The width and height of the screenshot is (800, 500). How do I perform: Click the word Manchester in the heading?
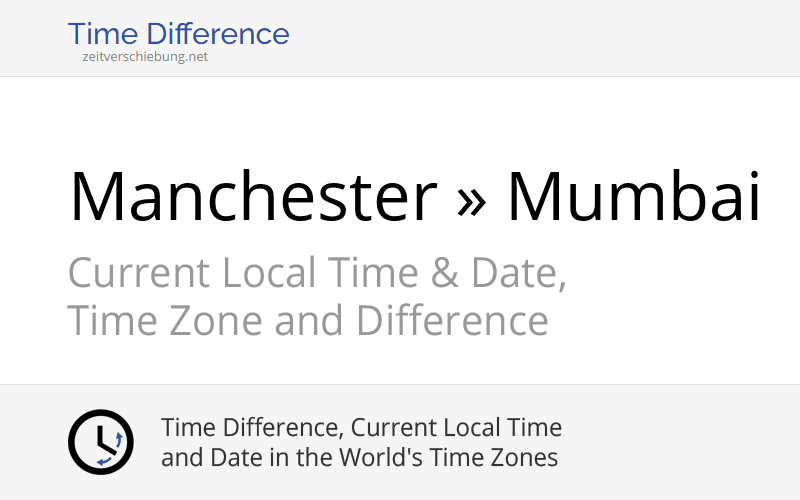pos(253,196)
